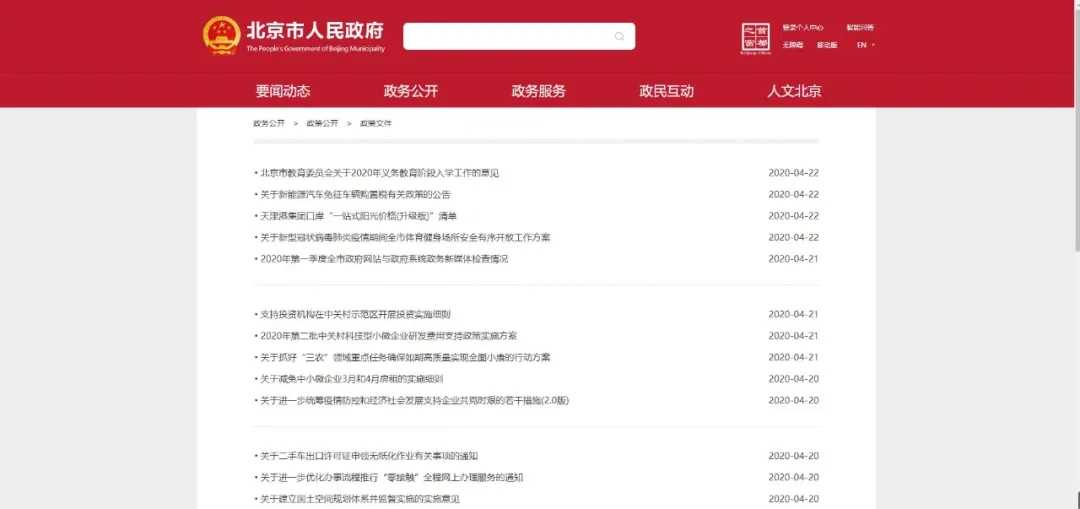
Task: Open 支持投资机构在中关村示范区开展投资实施细则
Action: click(355, 314)
